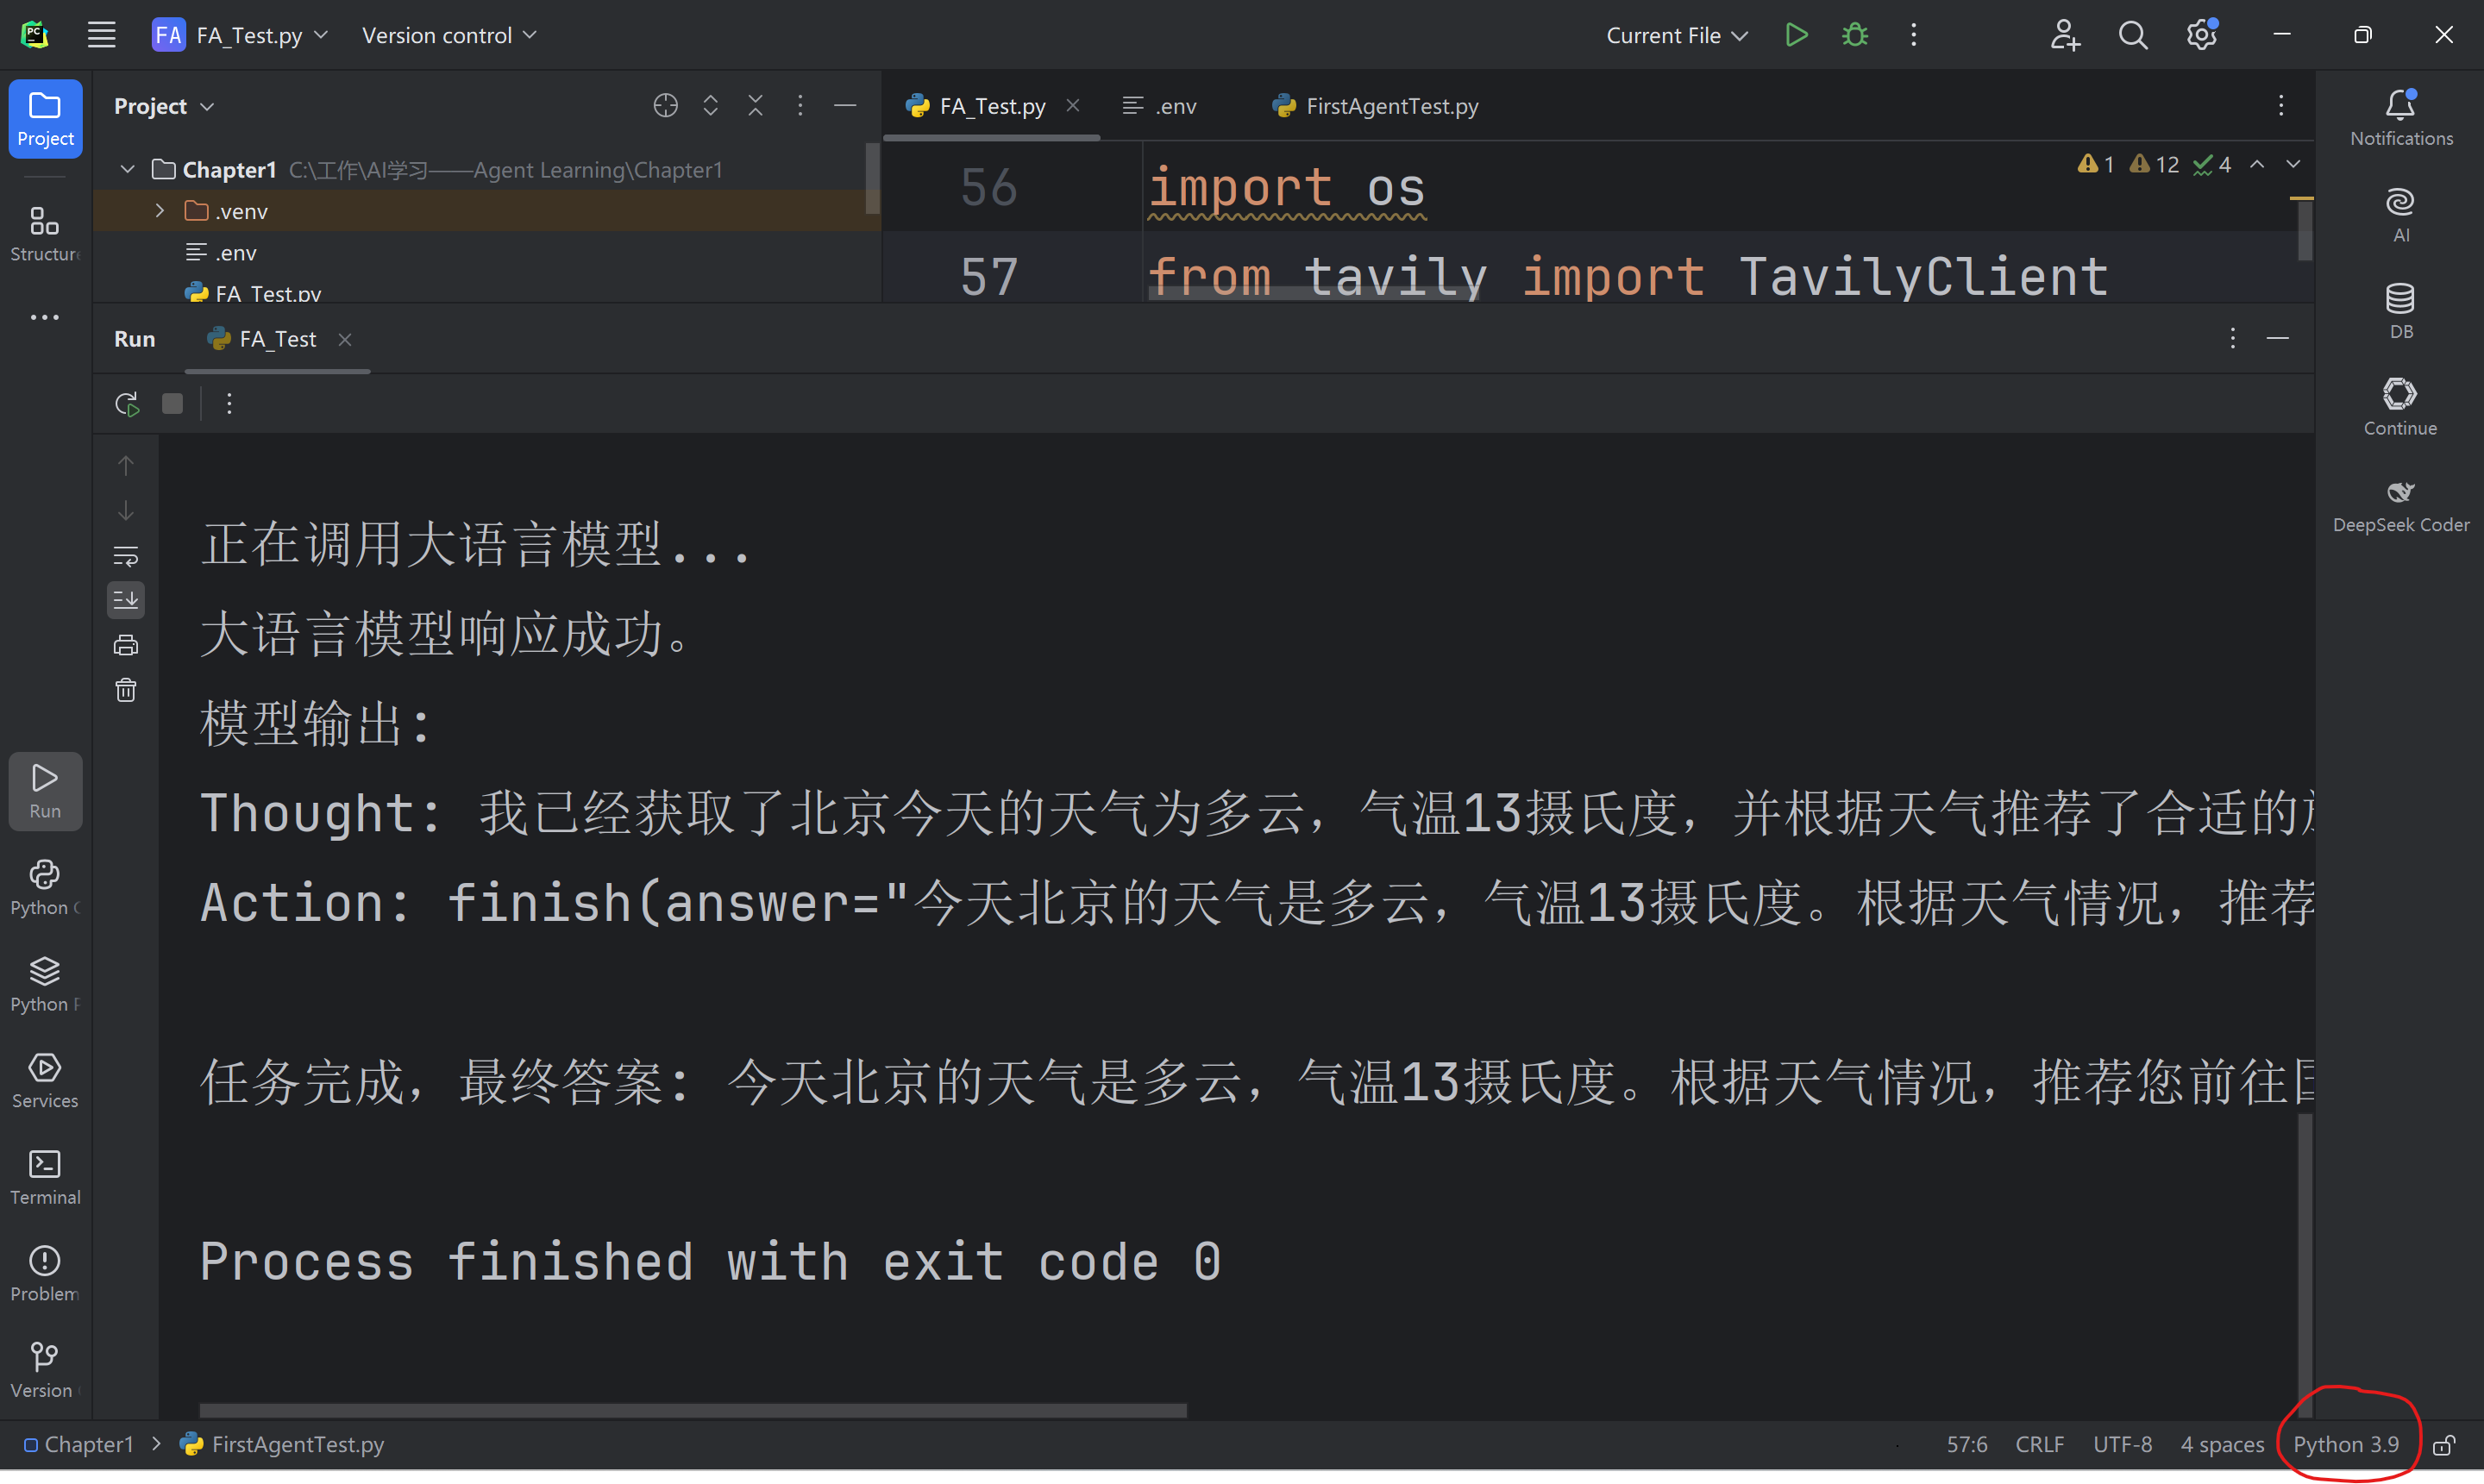This screenshot has height=1484, width=2484.
Task: Rerun FA_Test in the Run toolbar
Action: coord(126,404)
